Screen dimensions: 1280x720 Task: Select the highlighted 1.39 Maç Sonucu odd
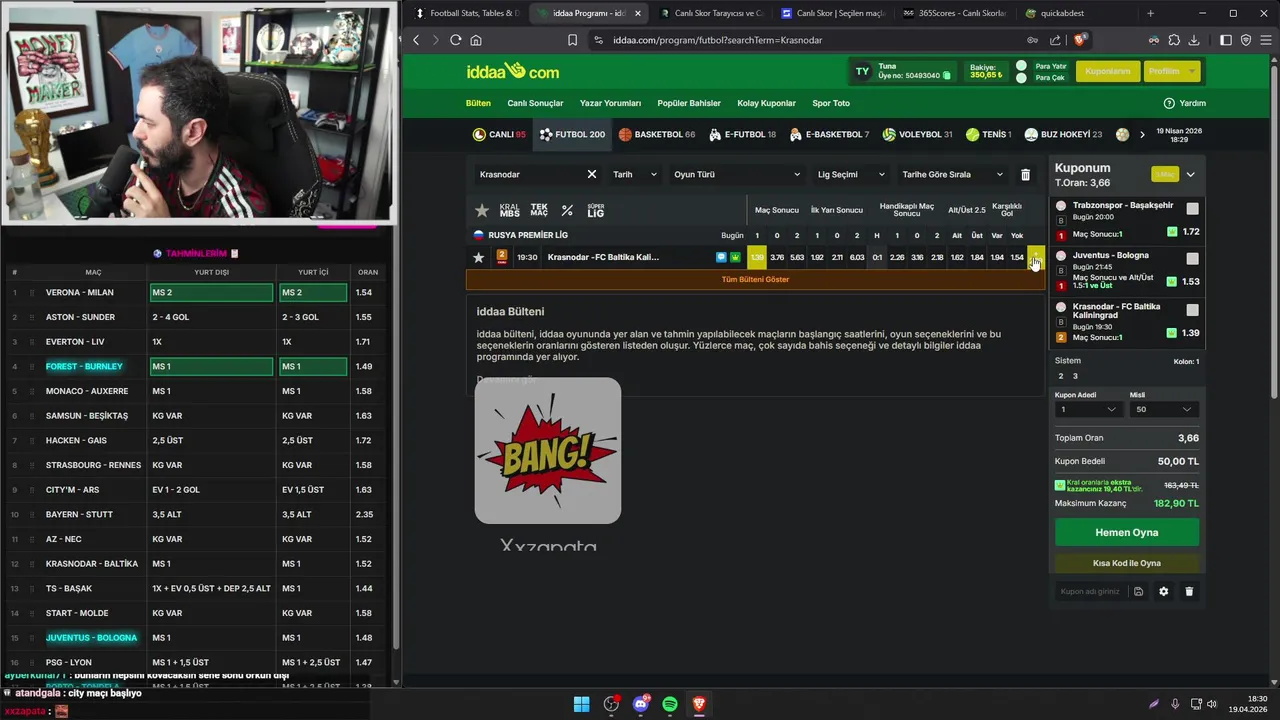coord(757,257)
